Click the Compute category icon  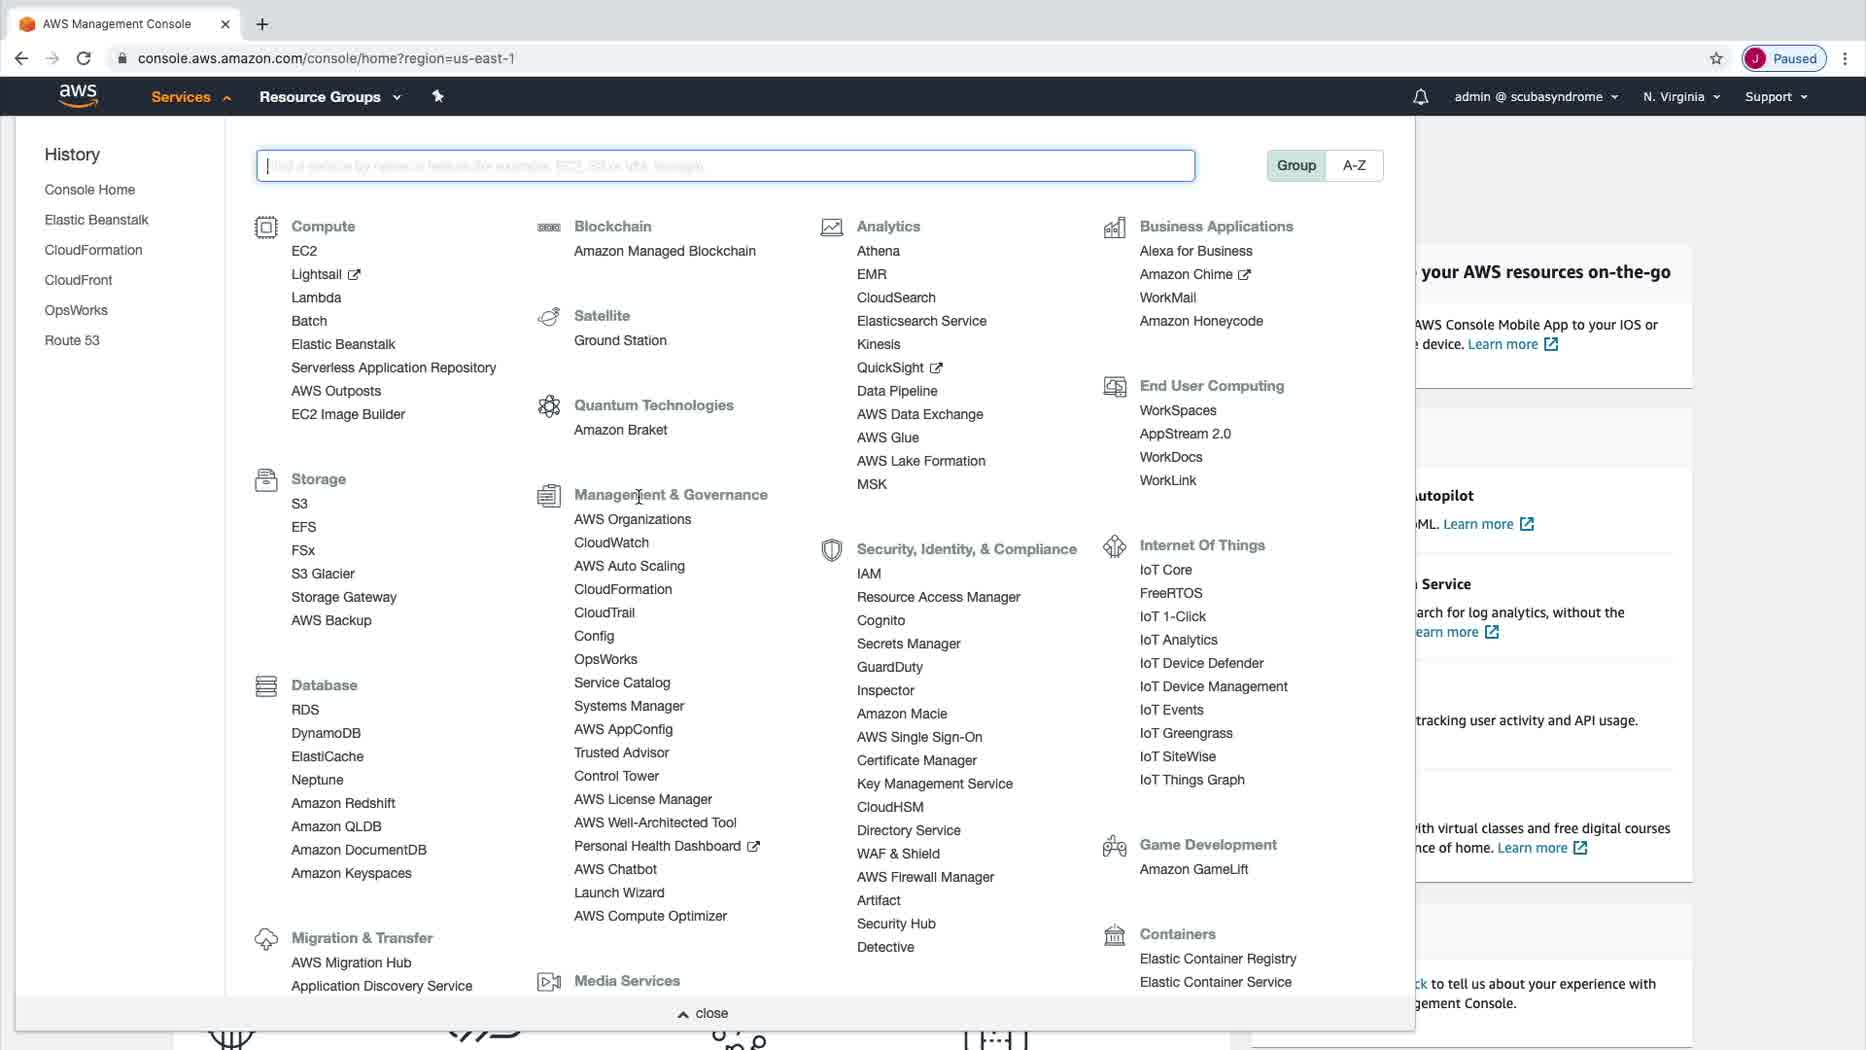point(266,227)
